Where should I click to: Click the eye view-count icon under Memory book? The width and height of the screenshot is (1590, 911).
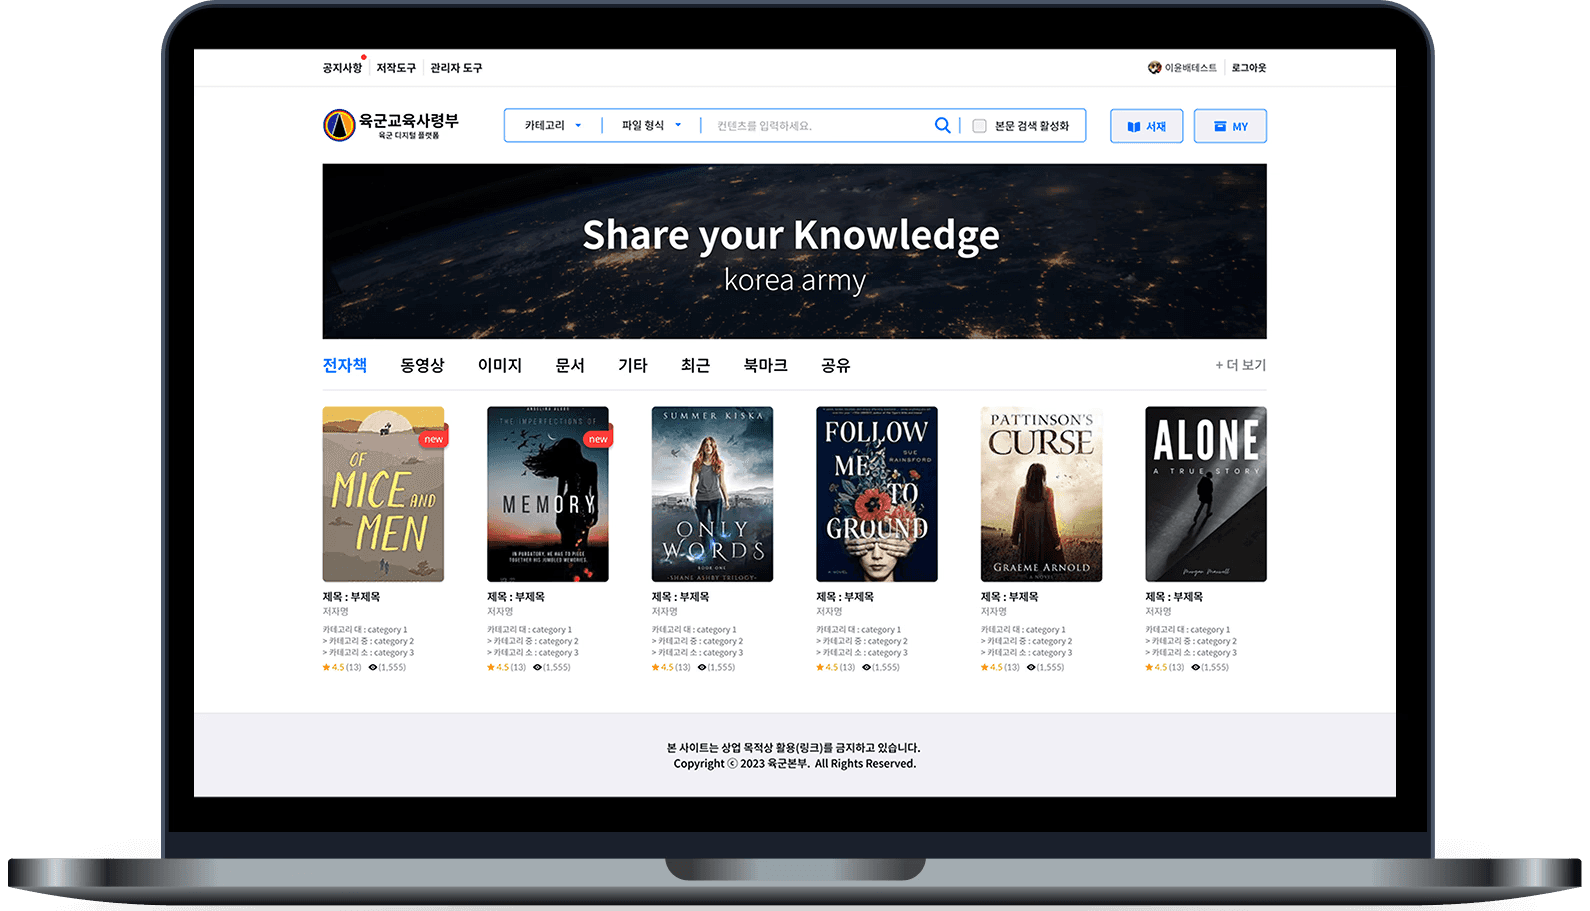537,667
